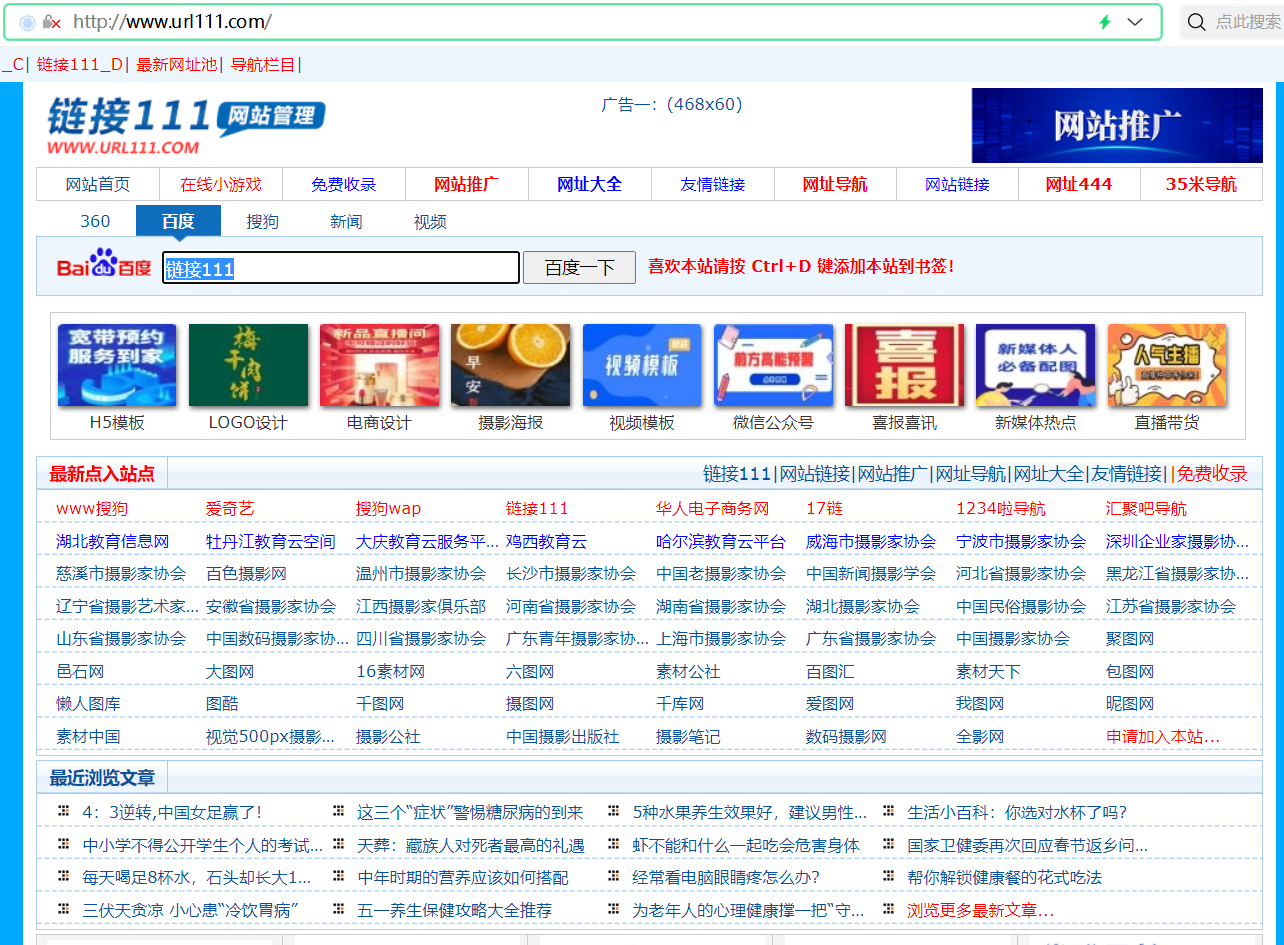
Task: Open the 直播带货 thumbnail
Action: click(1167, 365)
